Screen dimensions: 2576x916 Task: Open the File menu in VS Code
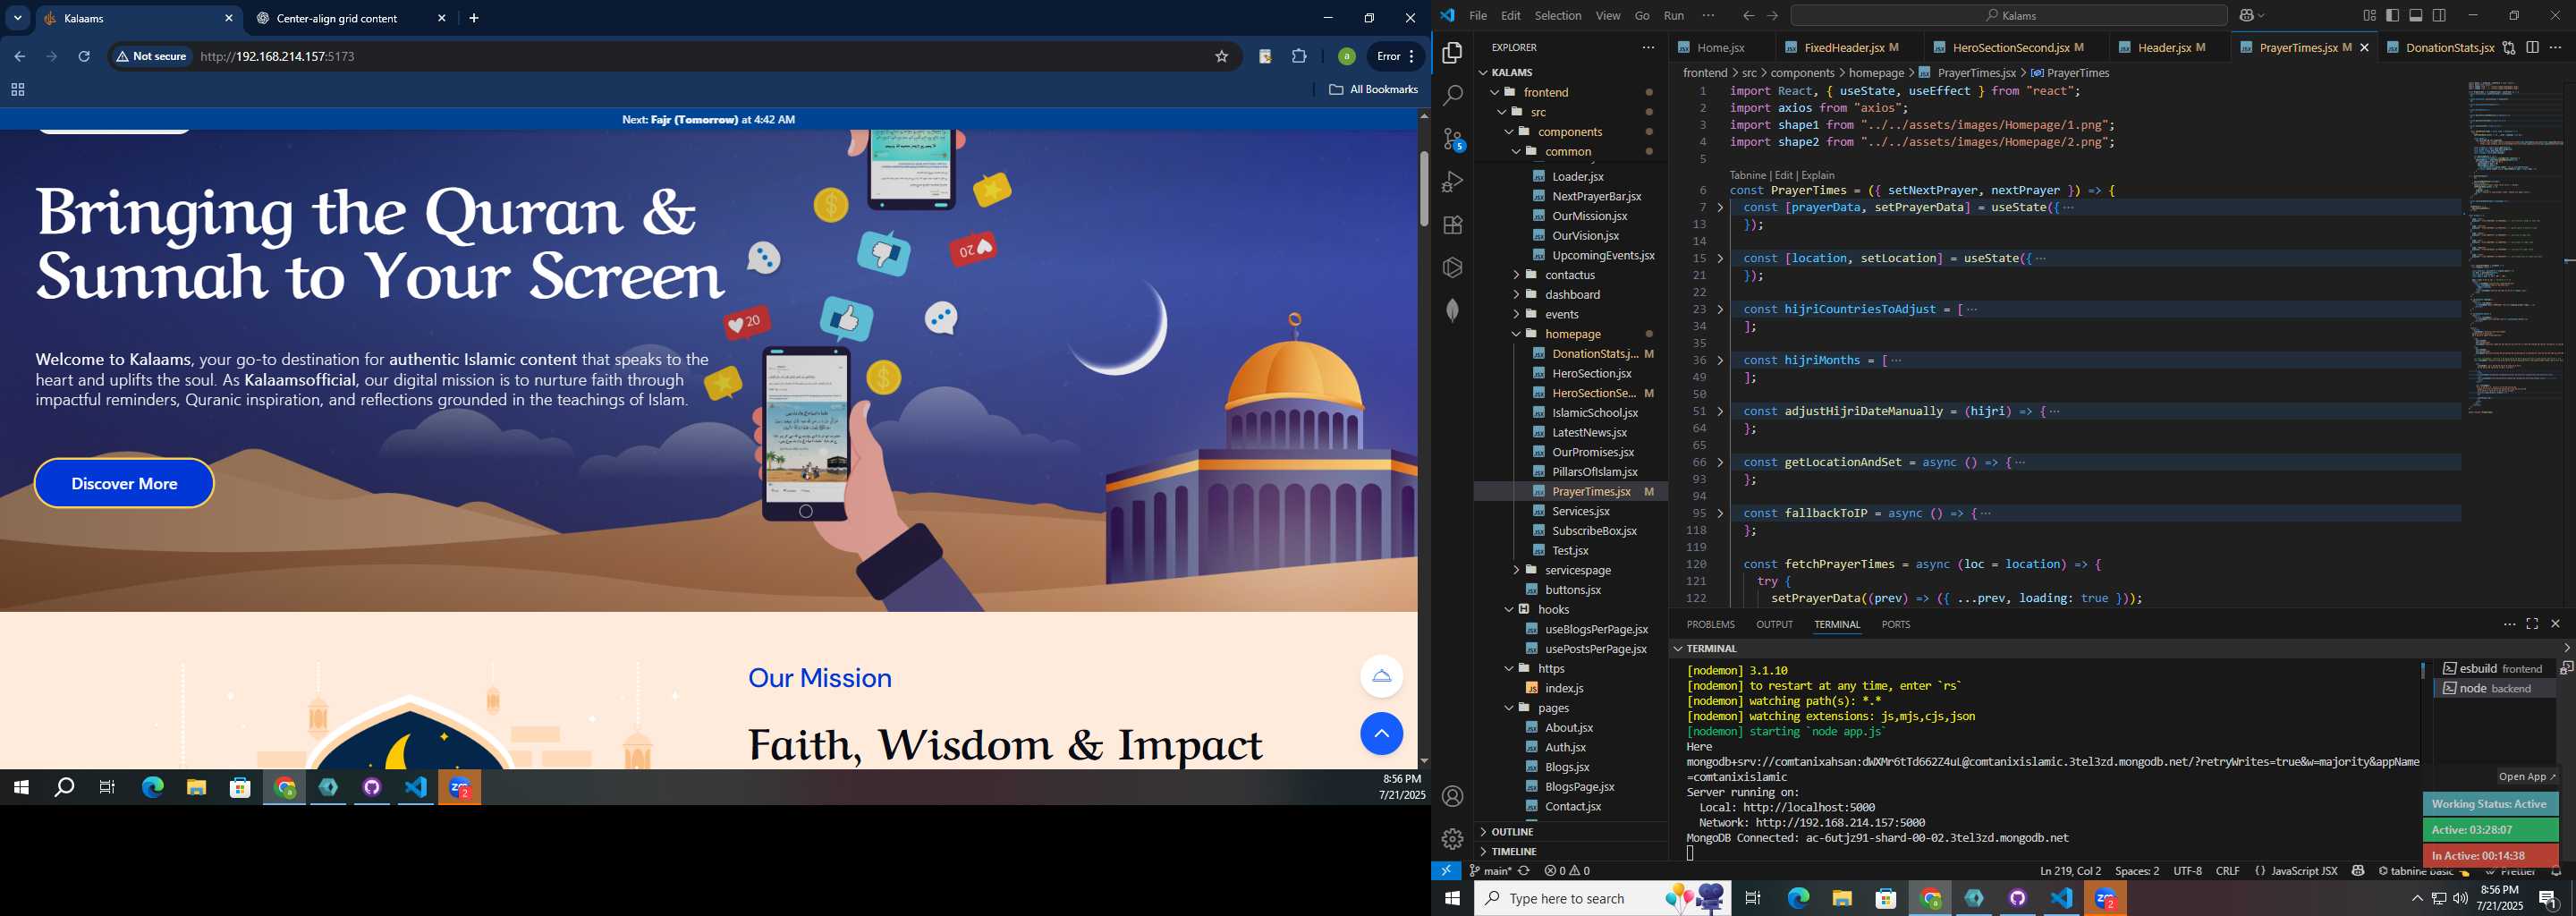point(1477,16)
